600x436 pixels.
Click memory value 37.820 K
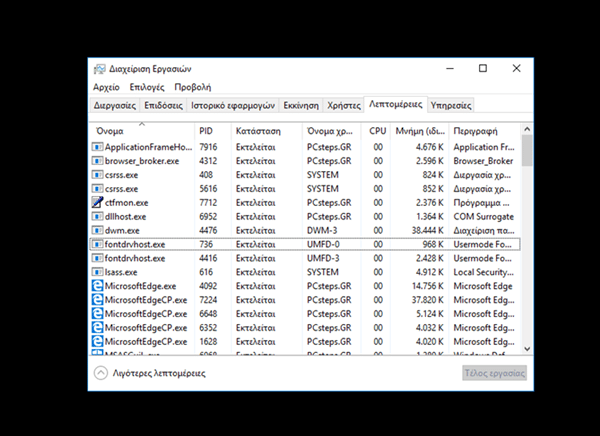coord(427,300)
